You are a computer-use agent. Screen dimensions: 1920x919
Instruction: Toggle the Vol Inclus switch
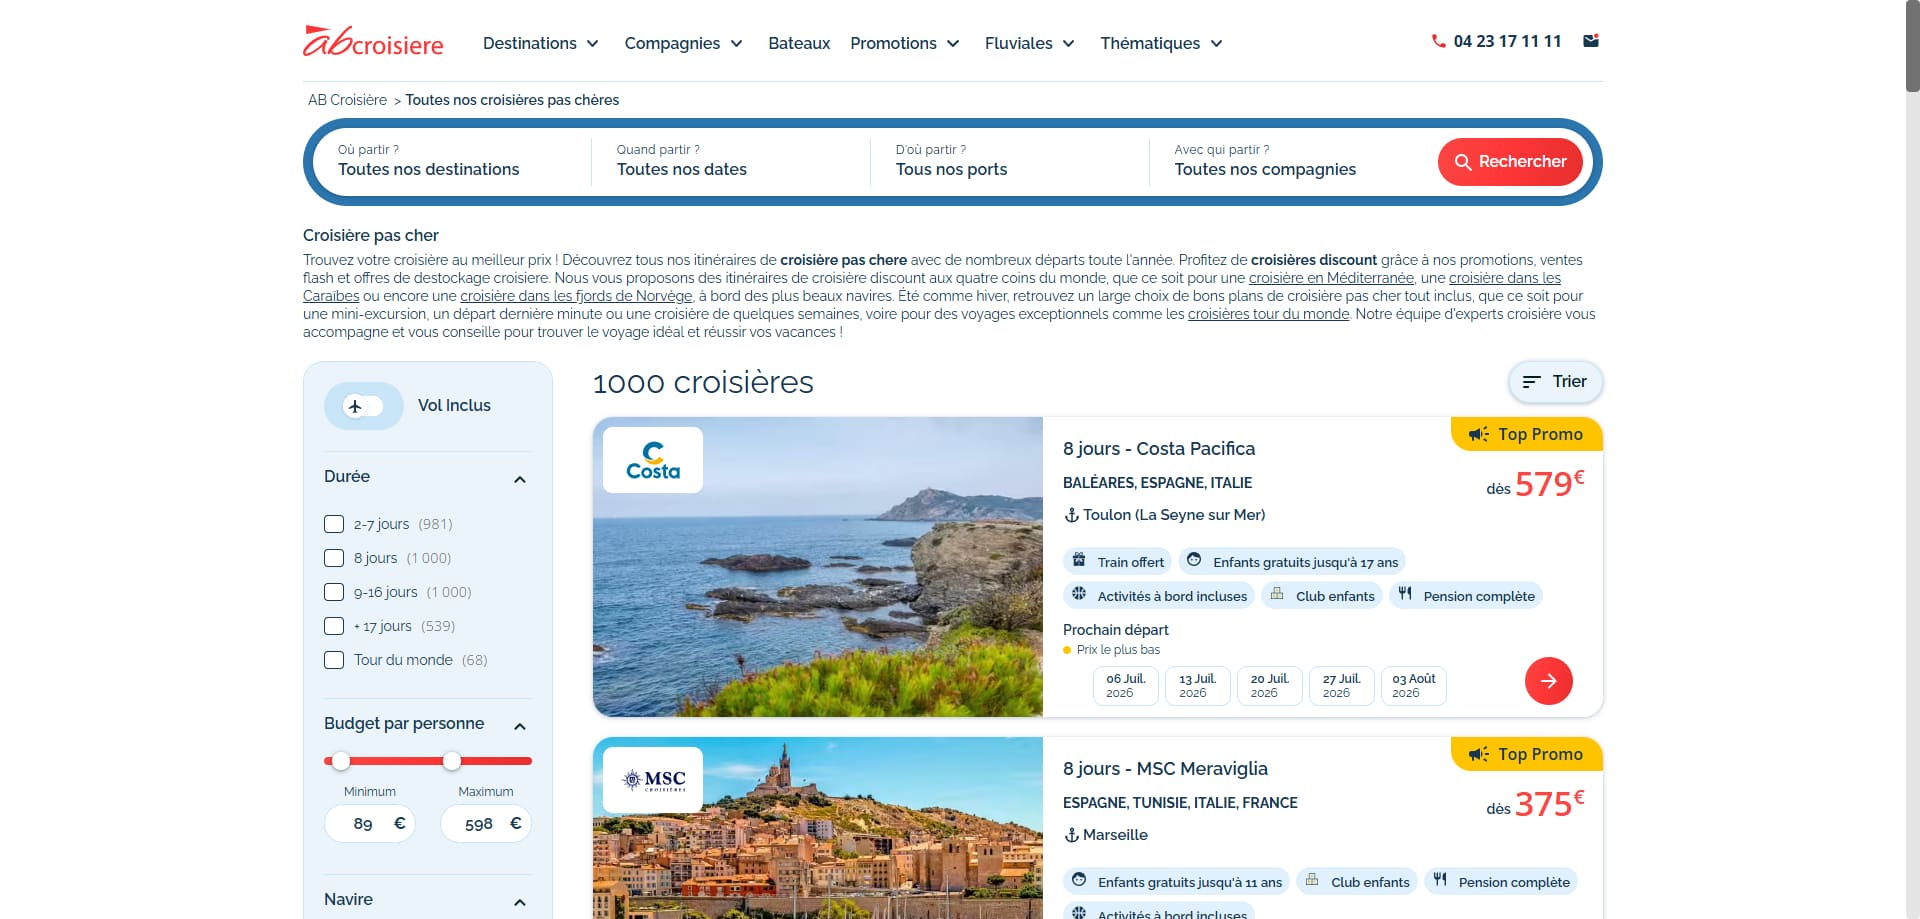point(364,406)
